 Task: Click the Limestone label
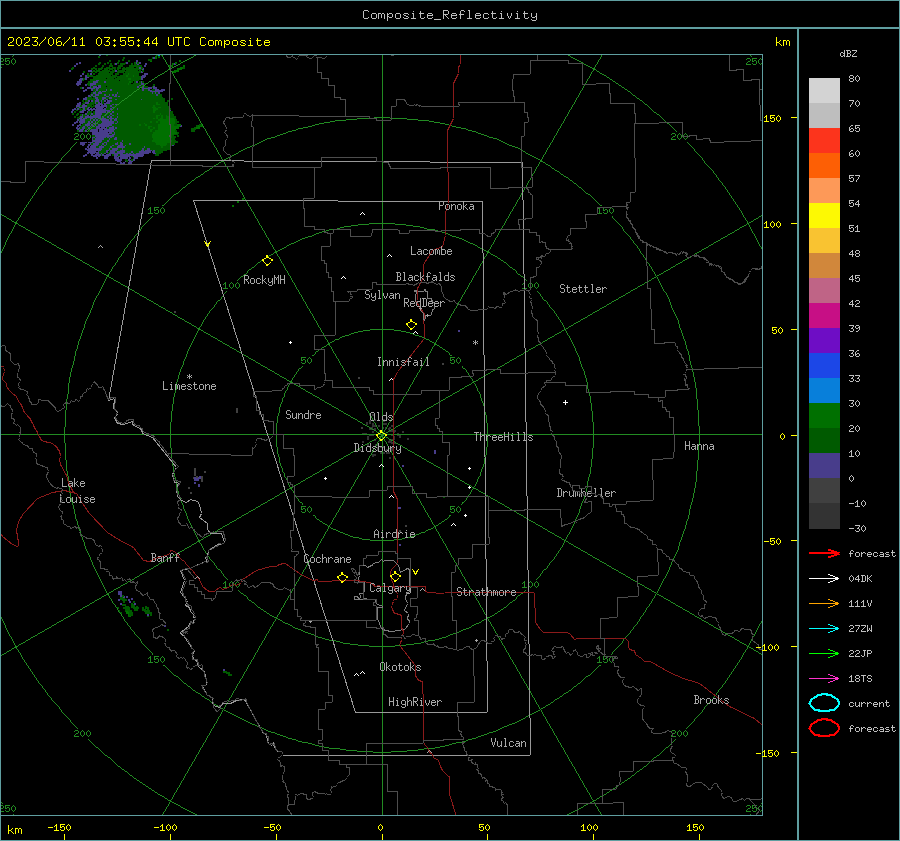(189, 386)
